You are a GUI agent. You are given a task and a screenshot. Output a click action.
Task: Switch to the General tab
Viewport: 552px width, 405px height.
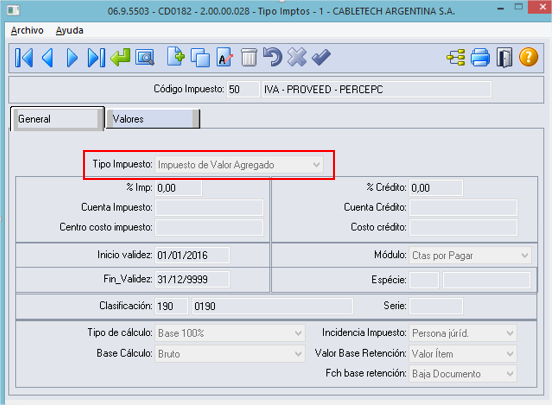click(x=57, y=119)
